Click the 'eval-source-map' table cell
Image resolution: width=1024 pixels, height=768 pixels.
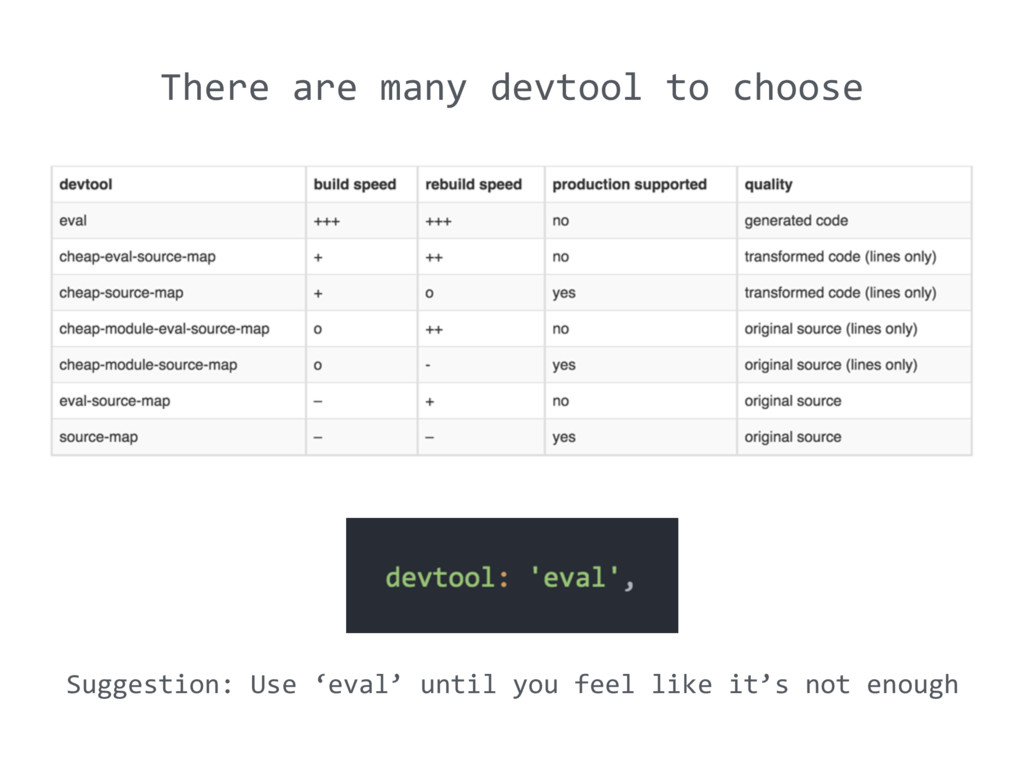115,401
